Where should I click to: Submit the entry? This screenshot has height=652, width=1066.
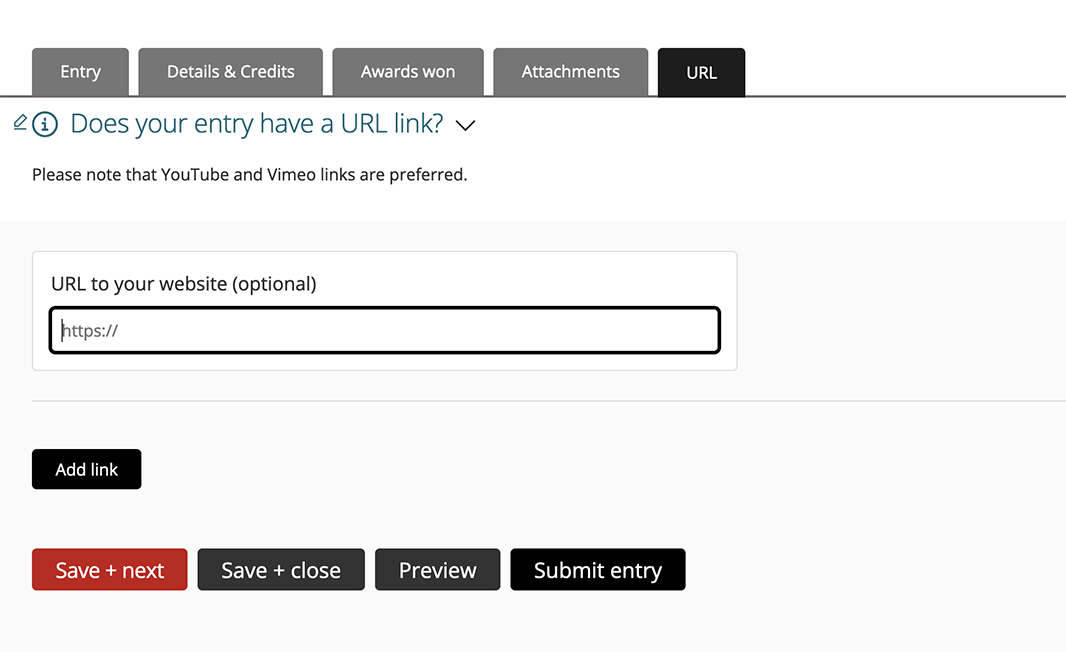click(597, 570)
